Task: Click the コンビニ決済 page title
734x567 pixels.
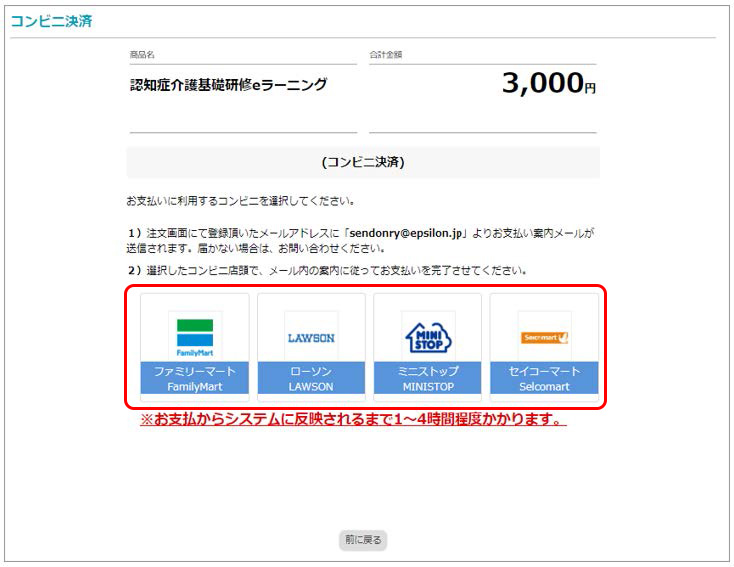Action: 52,21
